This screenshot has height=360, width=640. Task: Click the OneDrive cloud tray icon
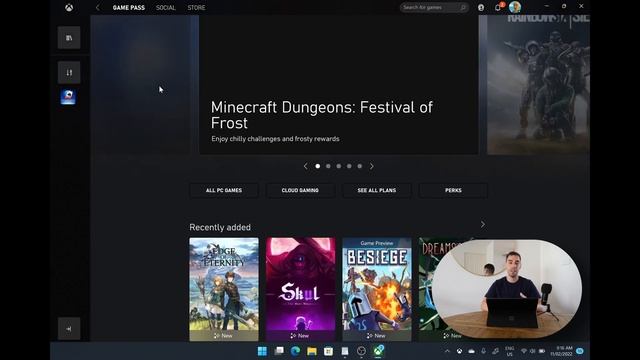[x=471, y=351]
